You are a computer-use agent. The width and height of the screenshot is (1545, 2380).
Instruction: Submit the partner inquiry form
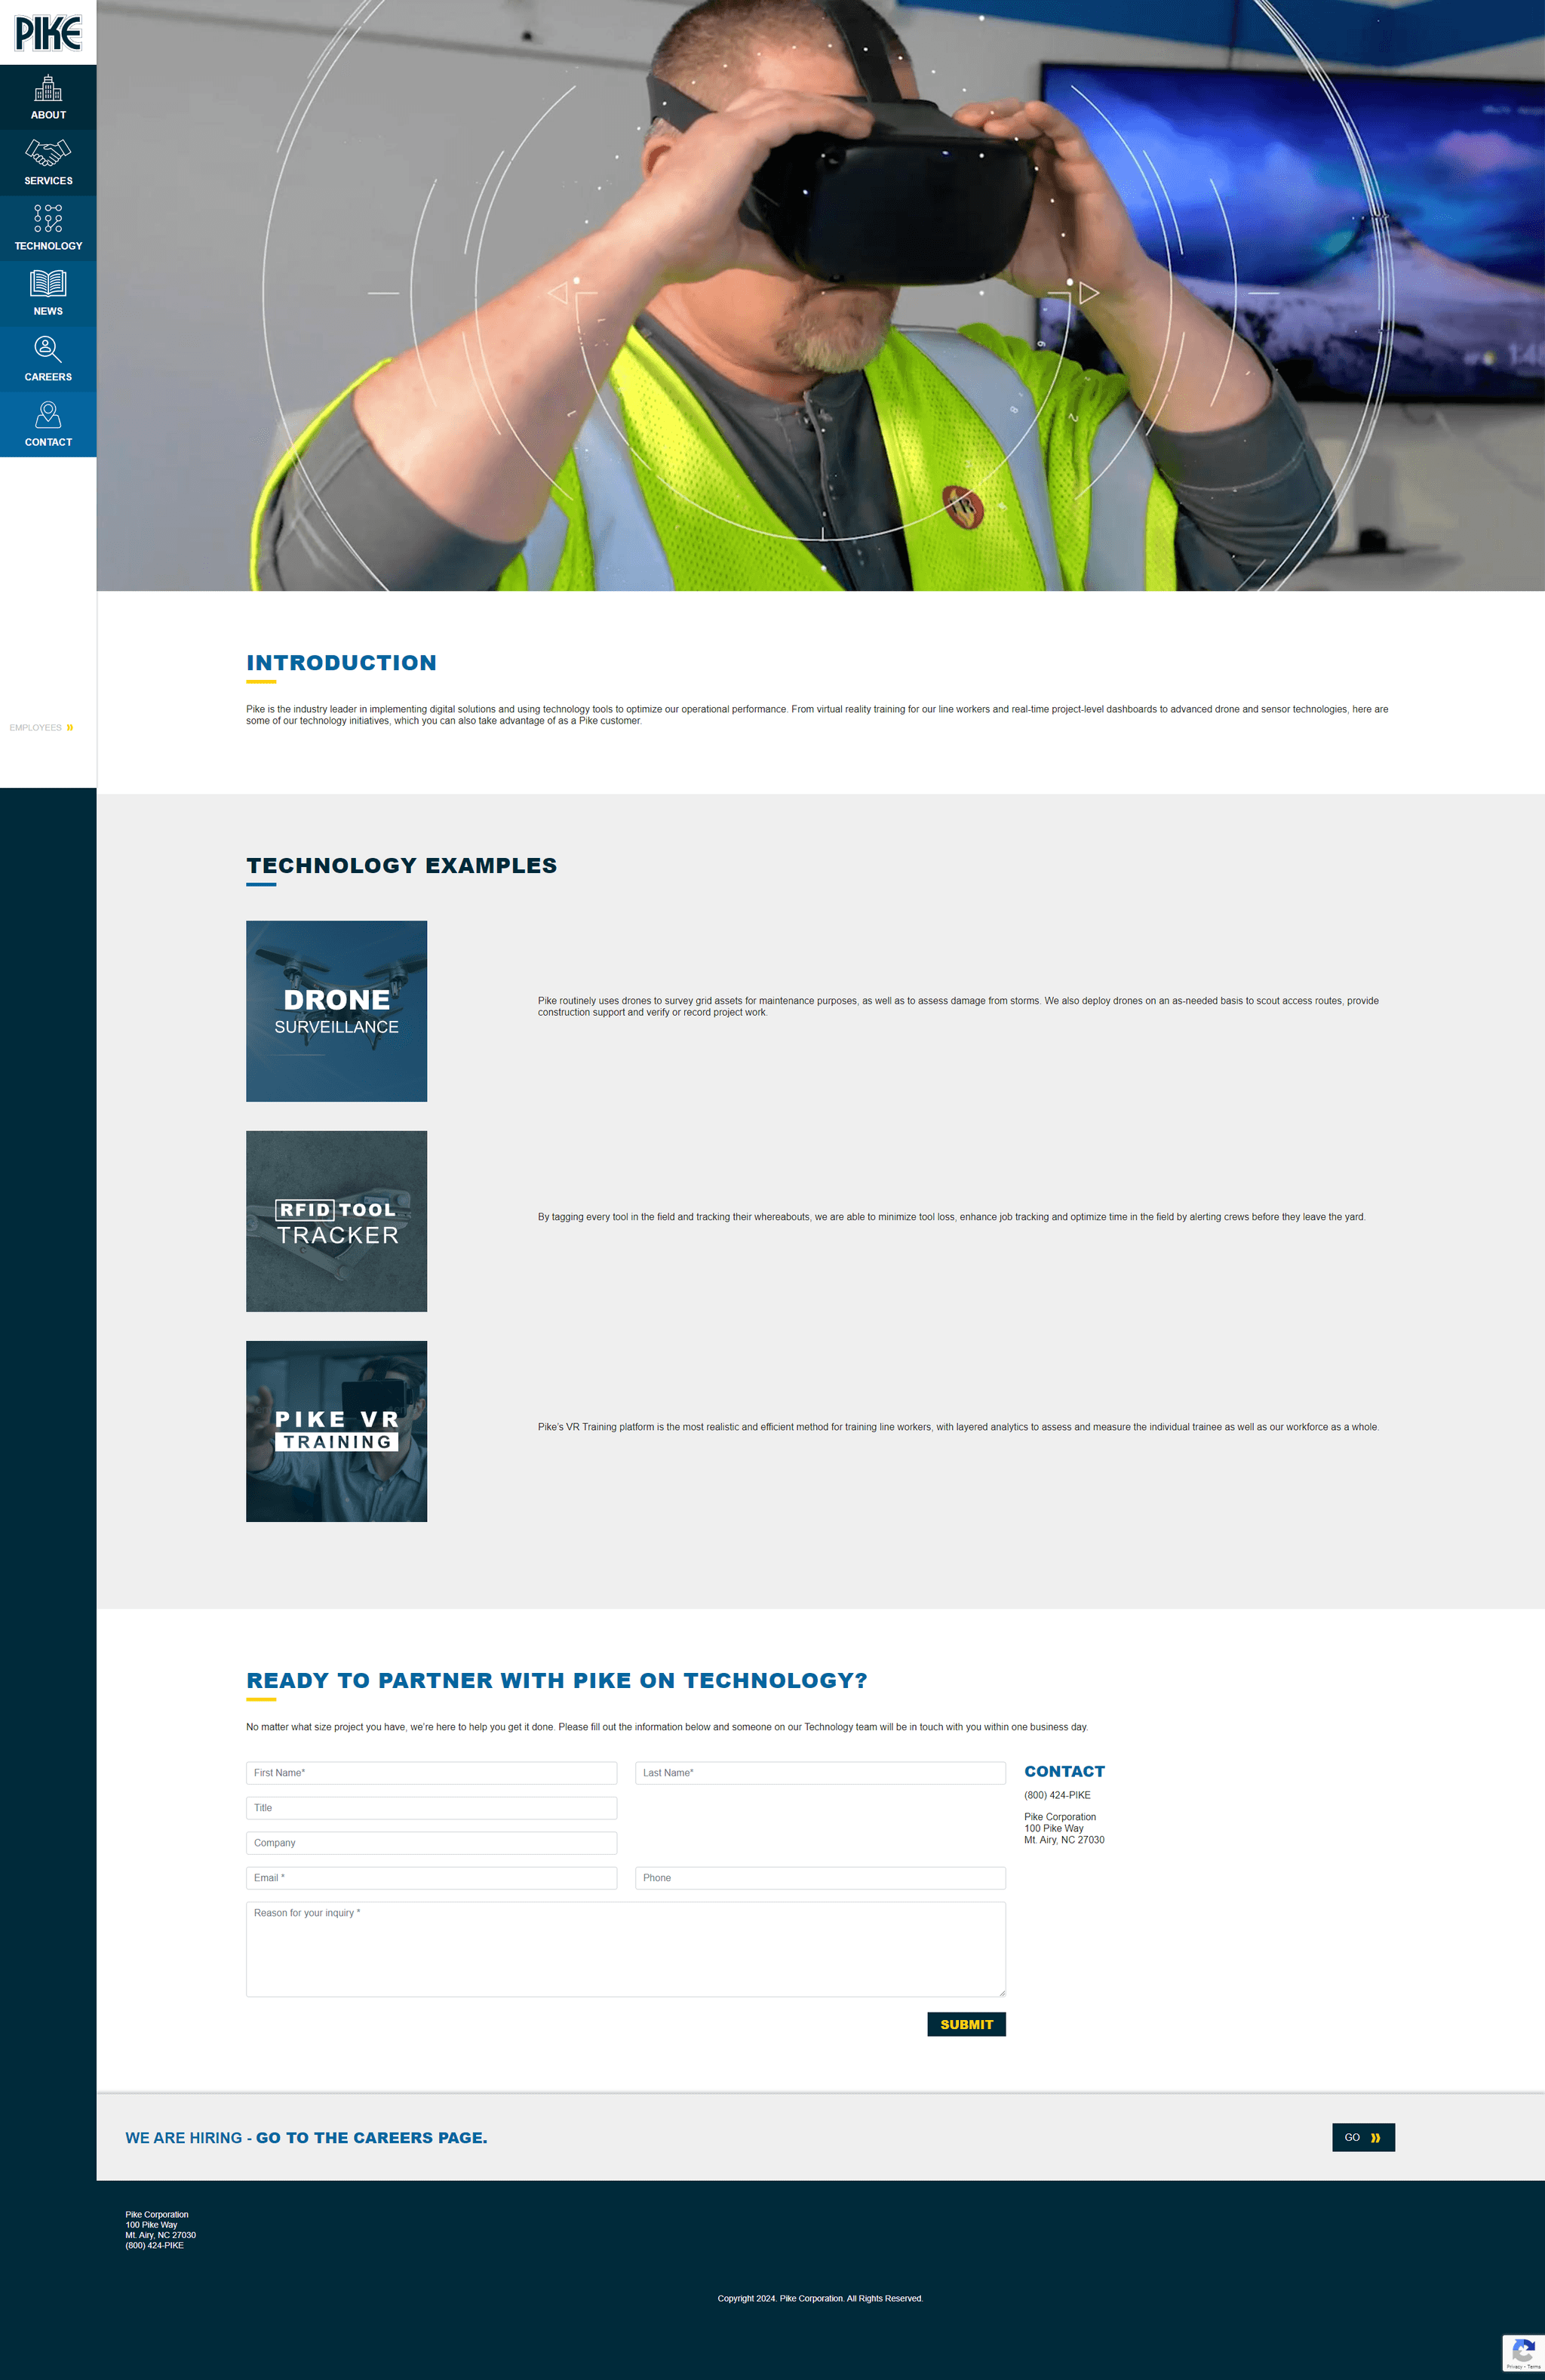pos(966,2024)
